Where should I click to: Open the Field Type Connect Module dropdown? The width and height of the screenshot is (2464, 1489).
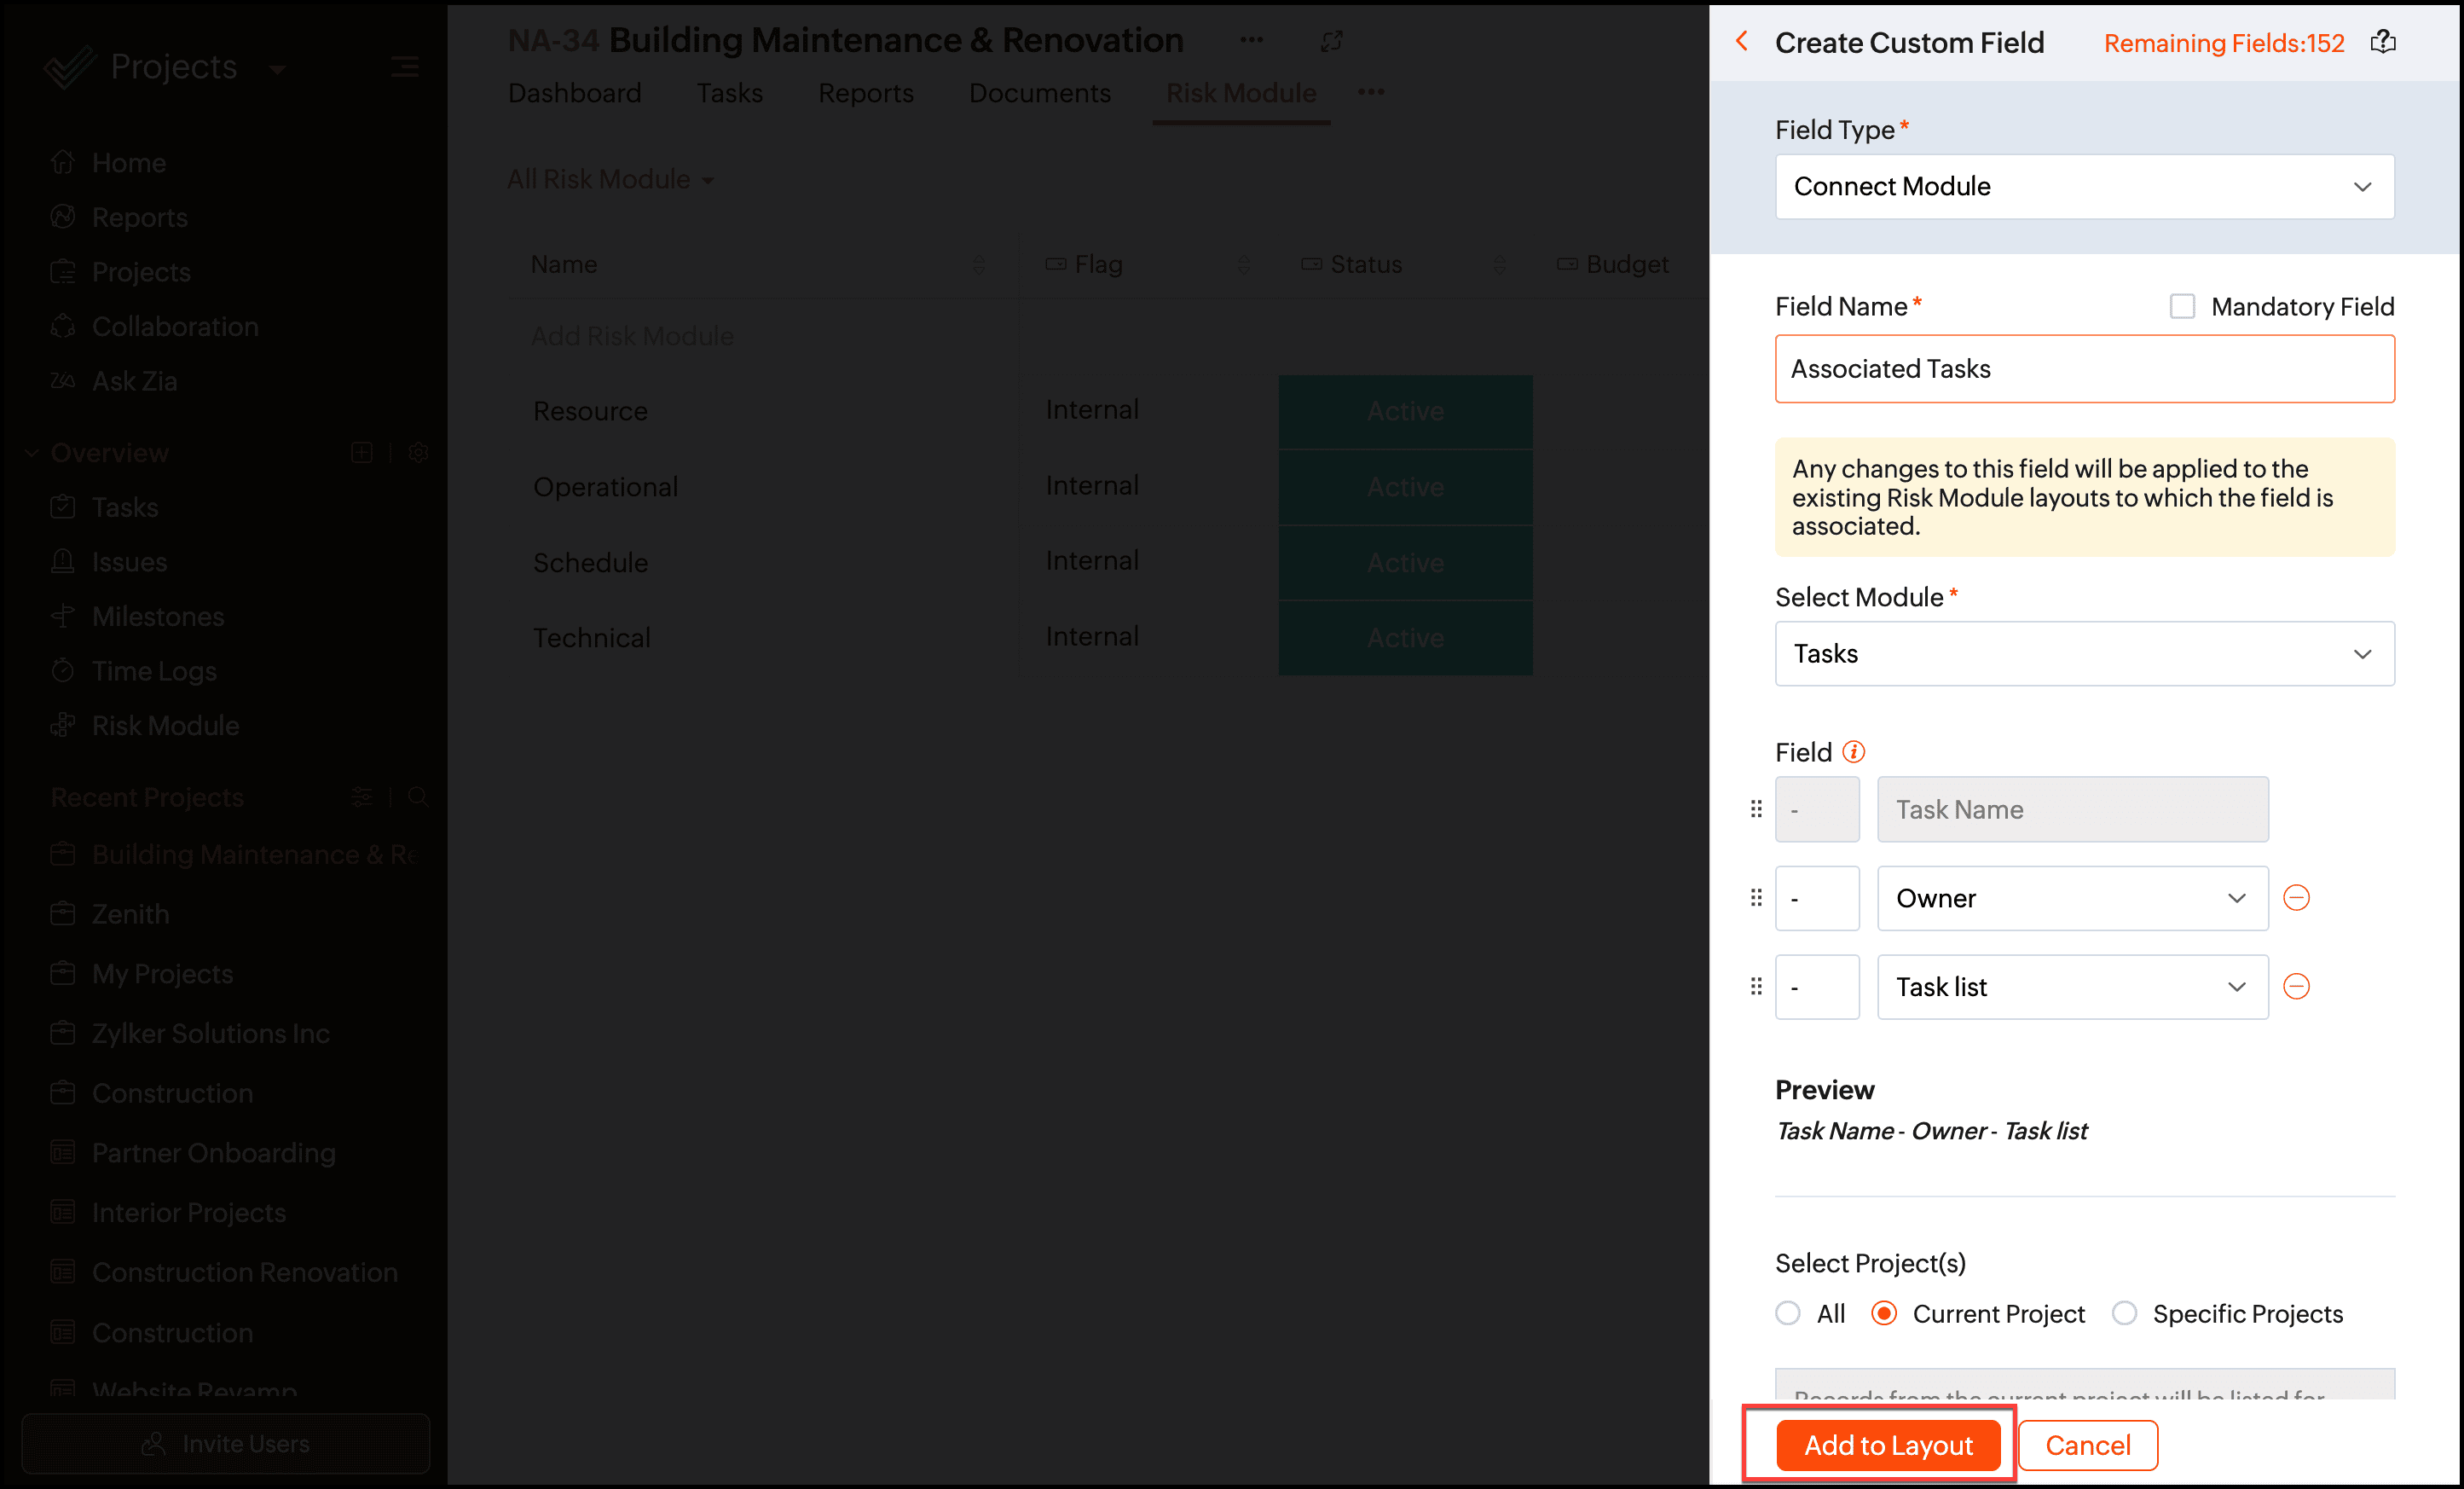pos(2084,187)
